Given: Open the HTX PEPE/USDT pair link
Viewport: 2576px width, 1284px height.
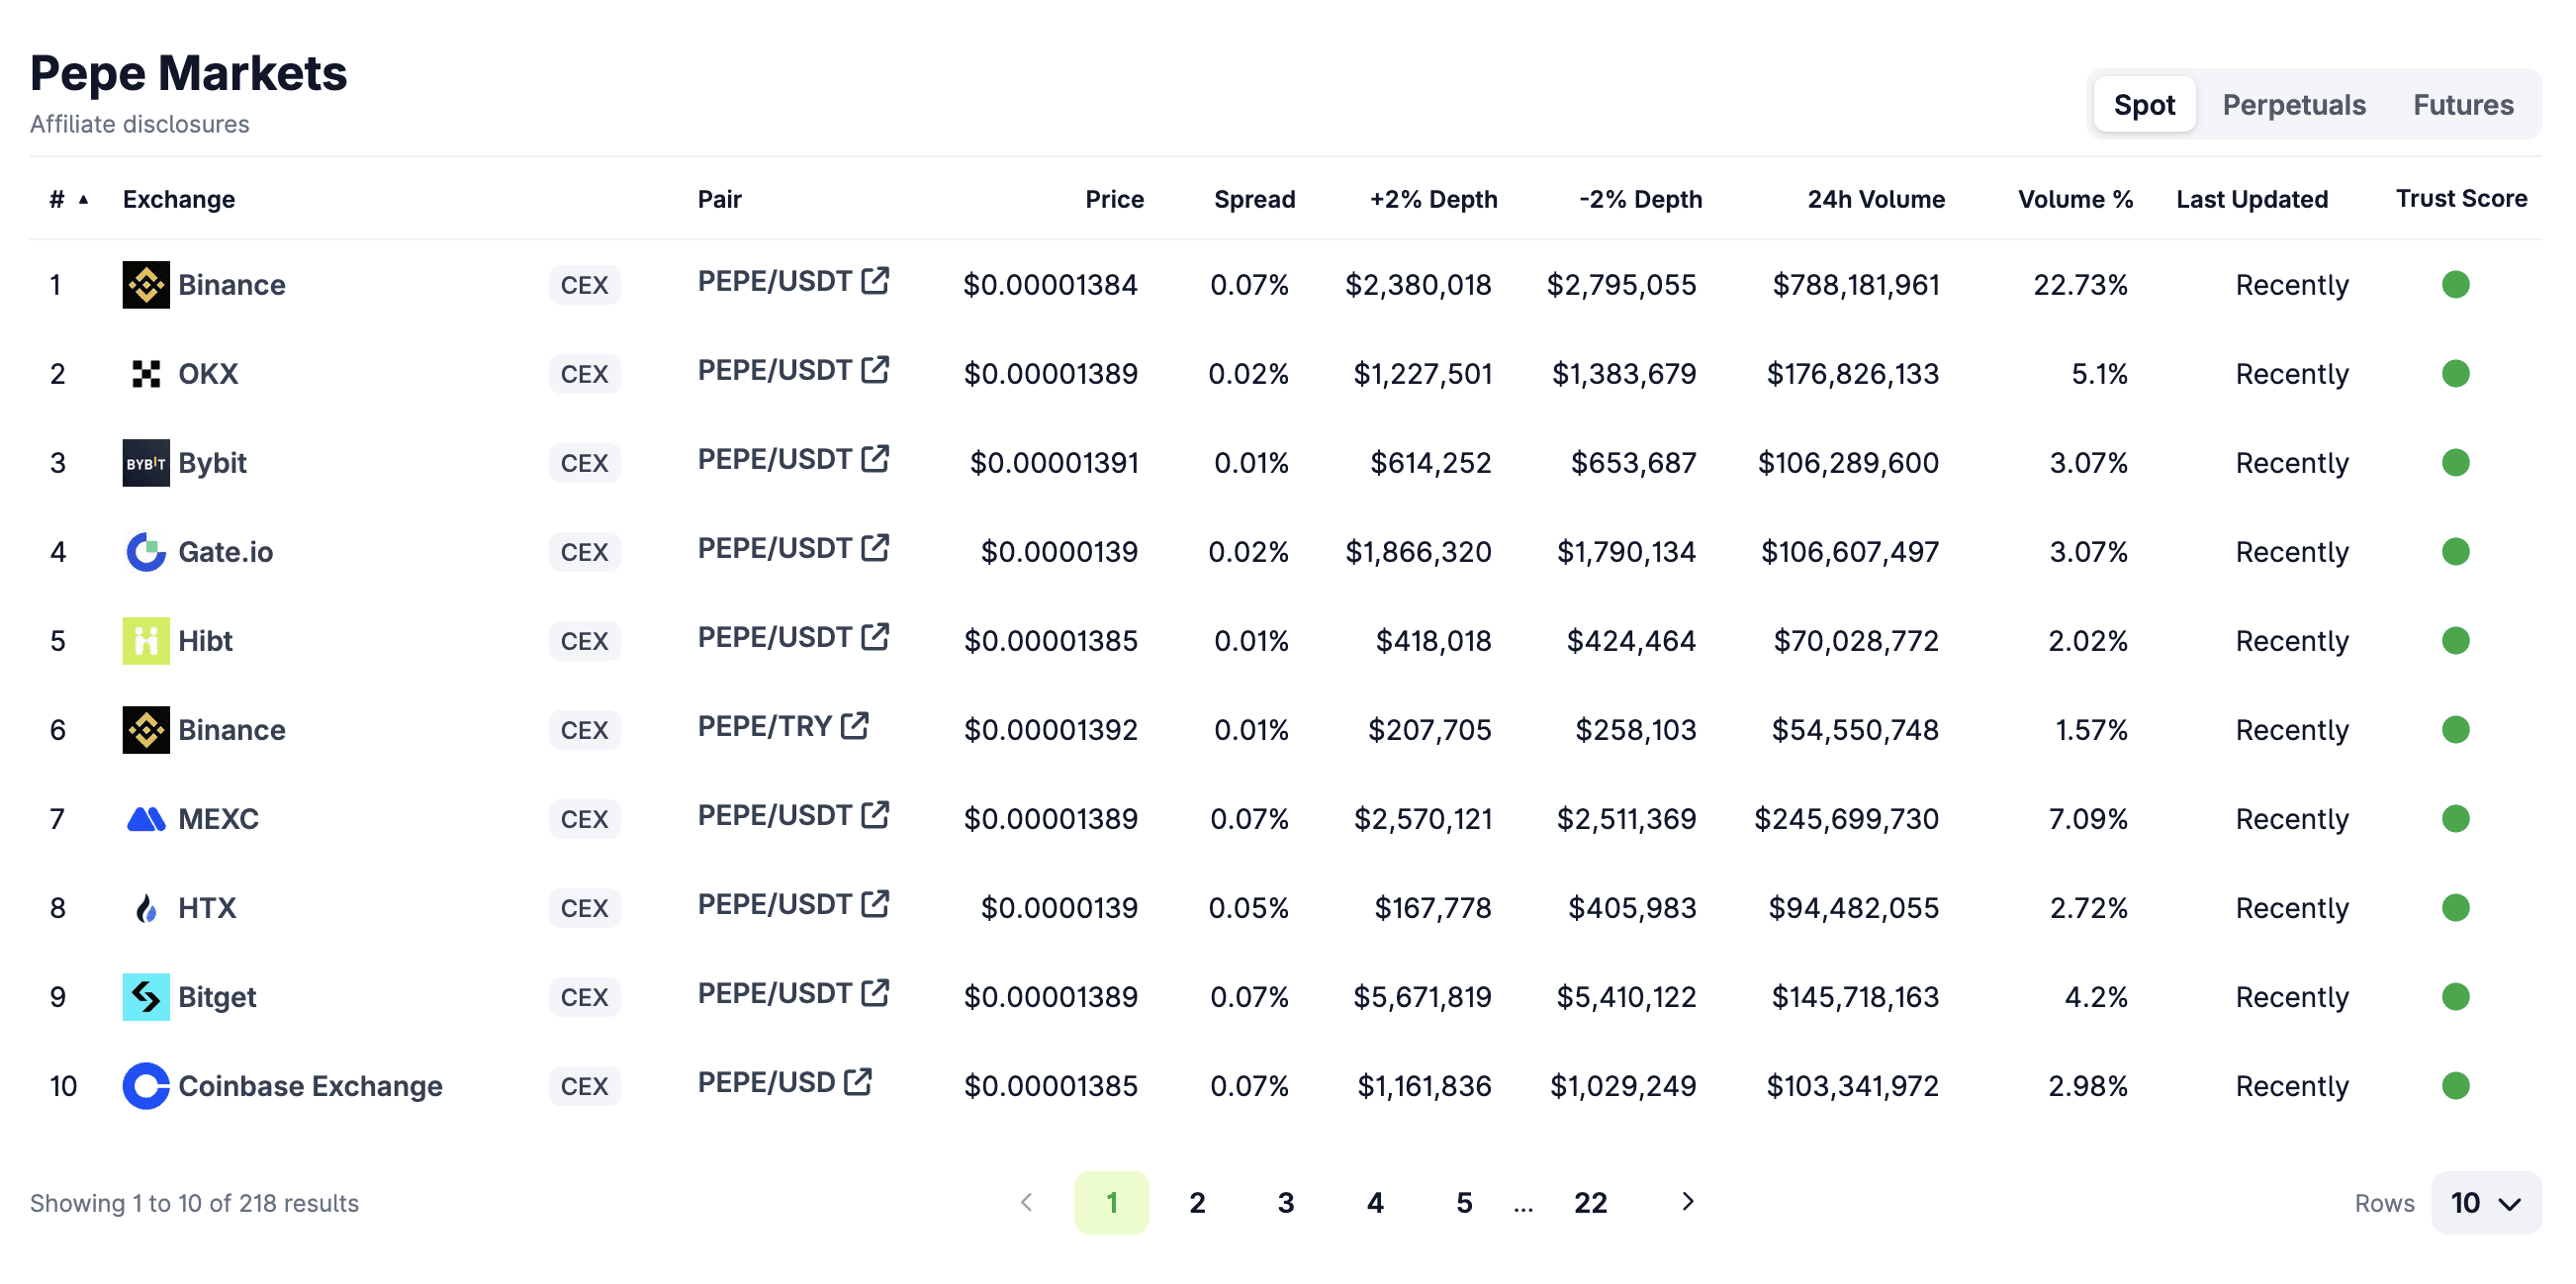Looking at the screenshot, I should pos(775,905).
